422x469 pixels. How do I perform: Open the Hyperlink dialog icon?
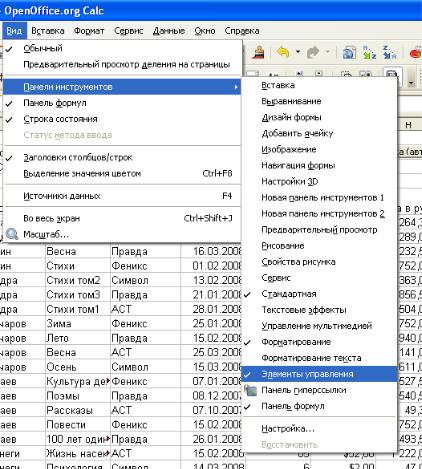pos(349,53)
